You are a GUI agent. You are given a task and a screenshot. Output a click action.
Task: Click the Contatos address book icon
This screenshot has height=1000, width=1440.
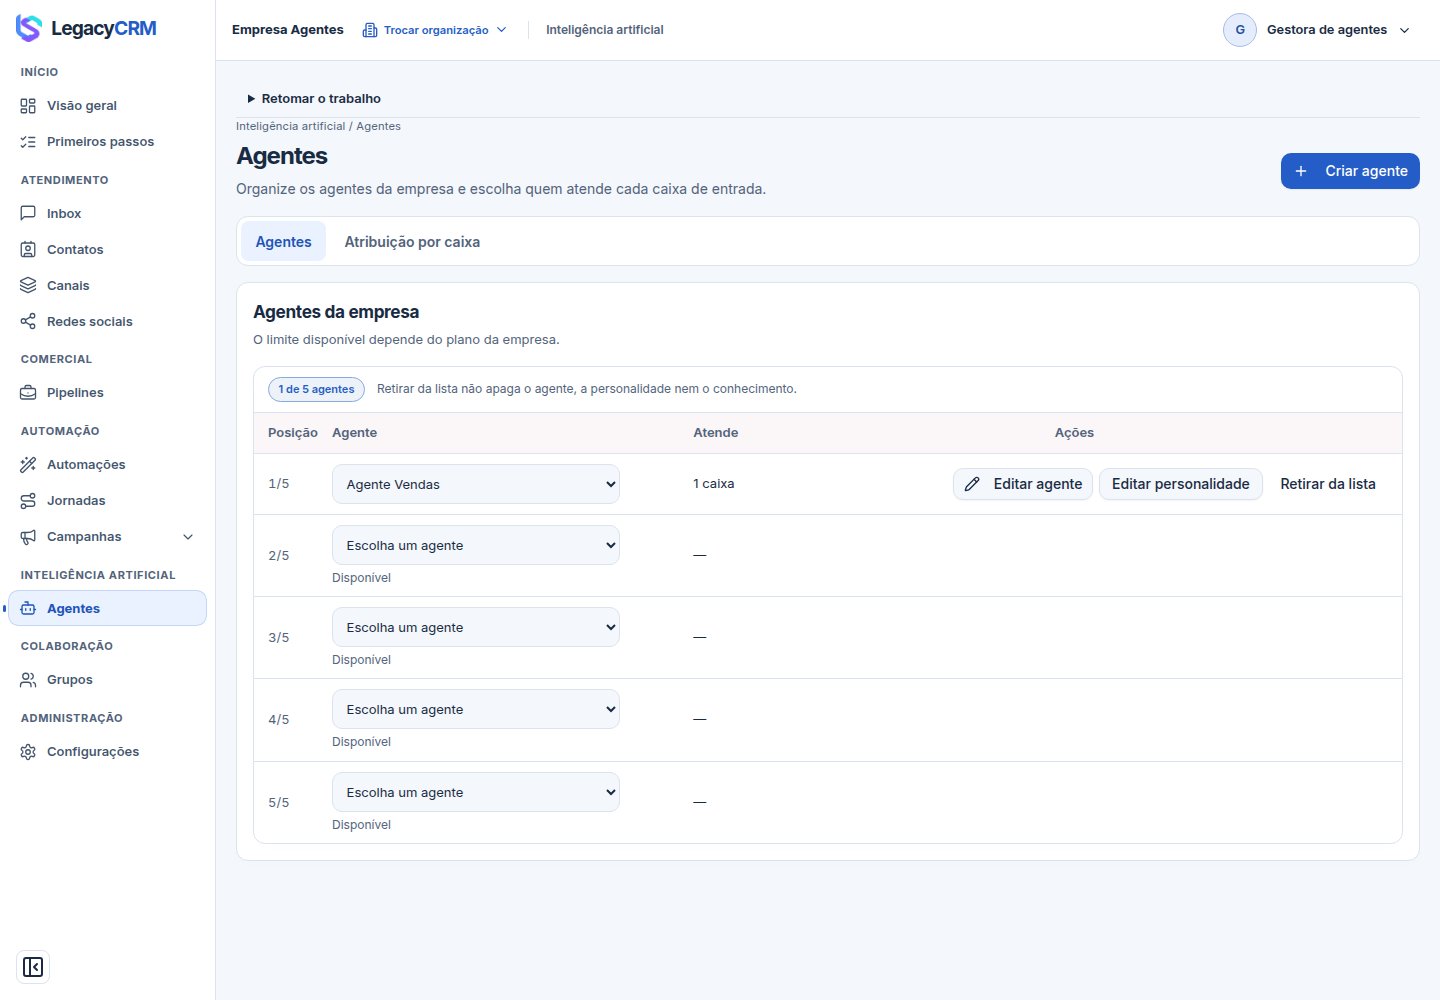[x=28, y=250]
